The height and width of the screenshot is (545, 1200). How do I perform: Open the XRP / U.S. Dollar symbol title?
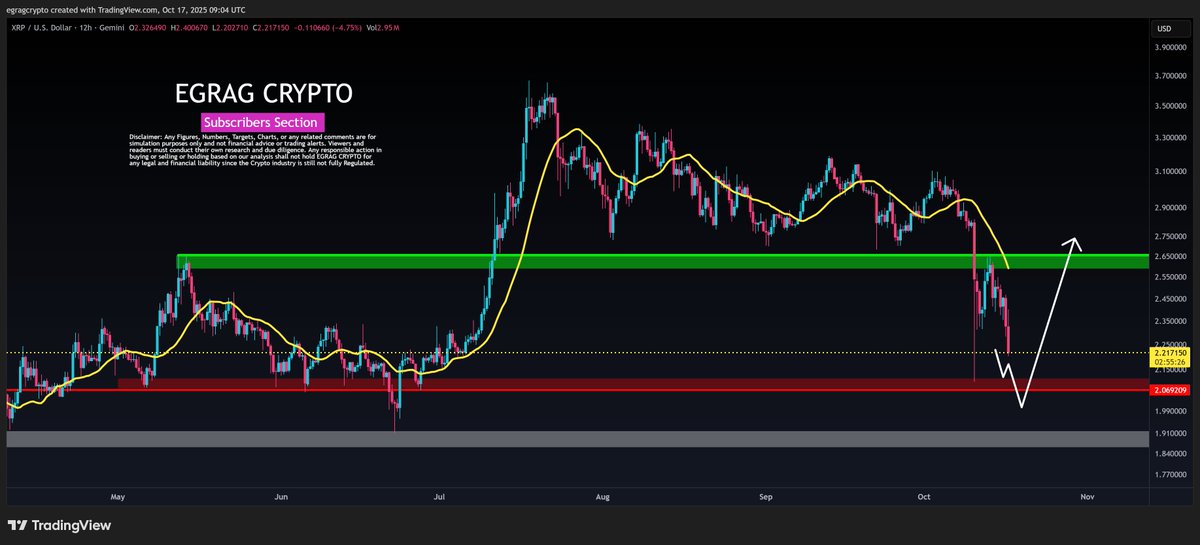pyautogui.click(x=46, y=29)
